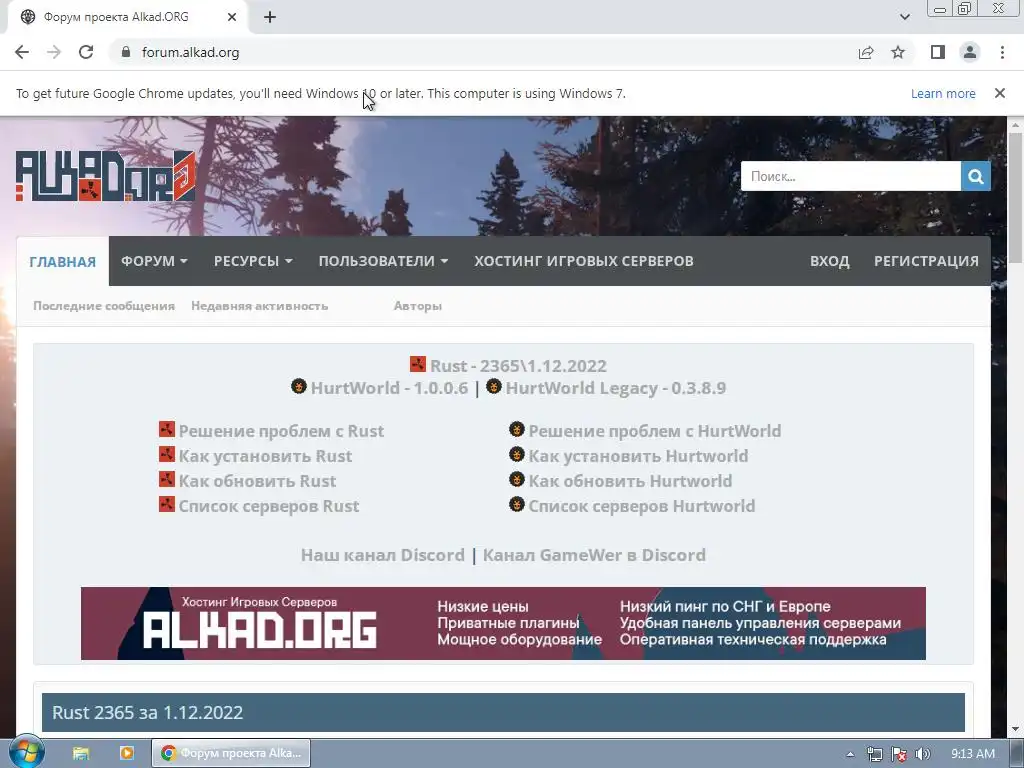Click Rust icon beside Как обновить Rust

[167, 479]
